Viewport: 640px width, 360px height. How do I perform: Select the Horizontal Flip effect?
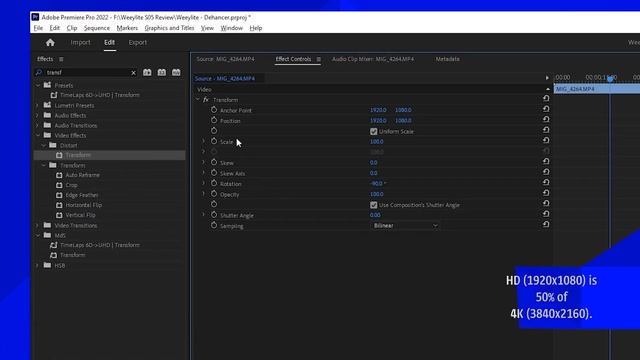[x=84, y=205]
